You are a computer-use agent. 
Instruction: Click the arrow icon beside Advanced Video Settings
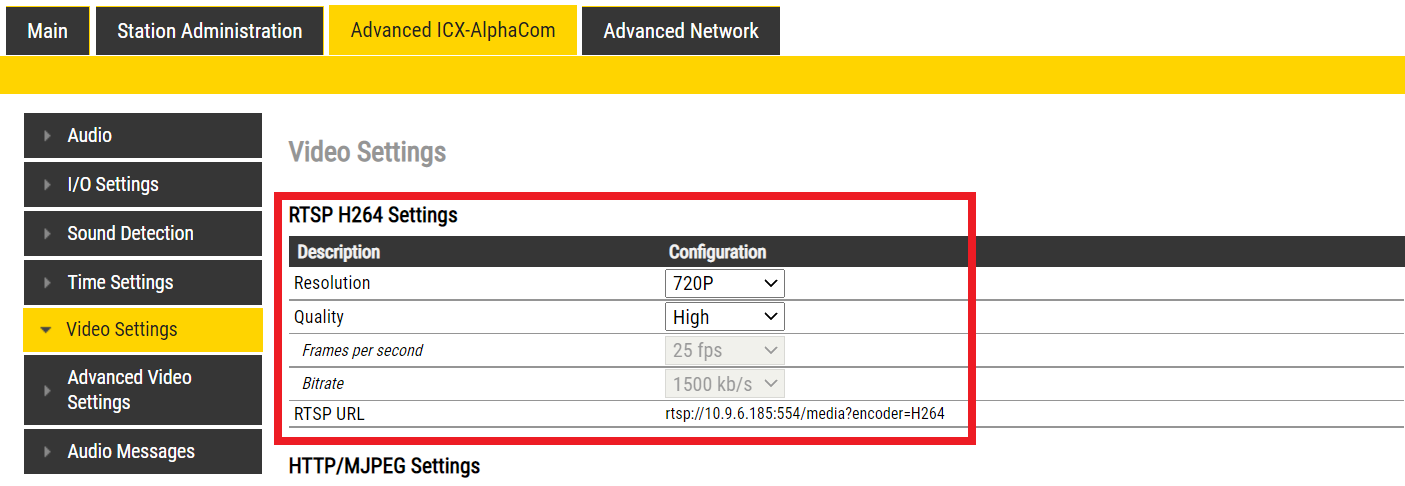click(x=47, y=390)
